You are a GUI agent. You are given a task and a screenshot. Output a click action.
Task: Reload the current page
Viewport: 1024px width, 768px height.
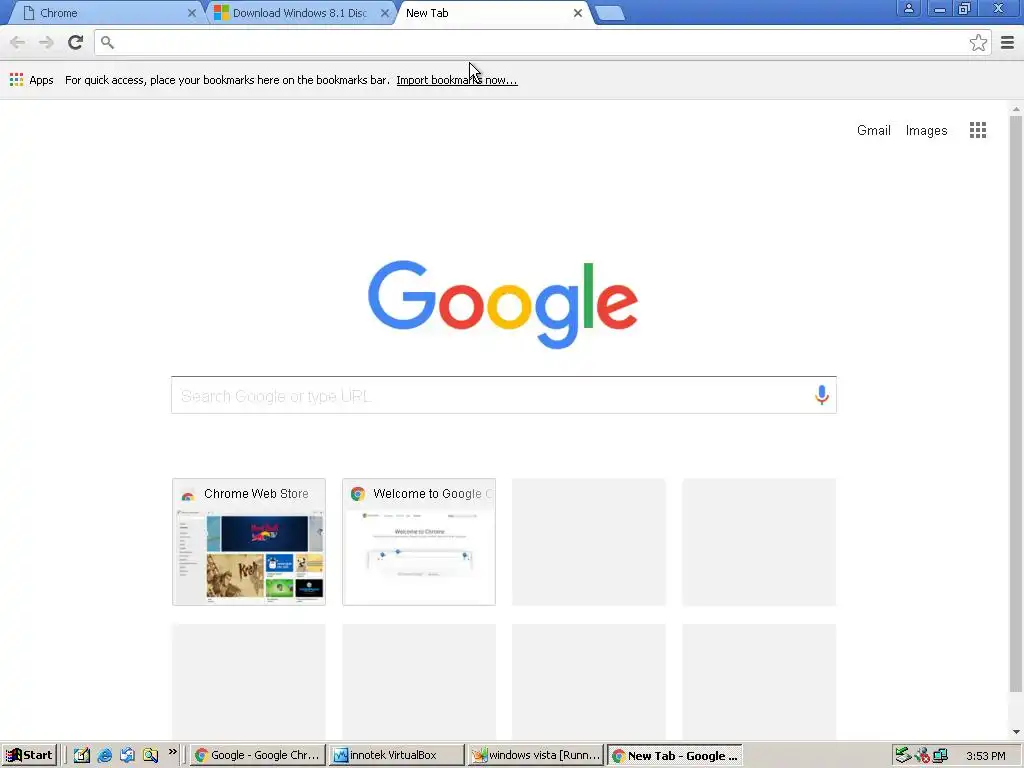pos(76,42)
